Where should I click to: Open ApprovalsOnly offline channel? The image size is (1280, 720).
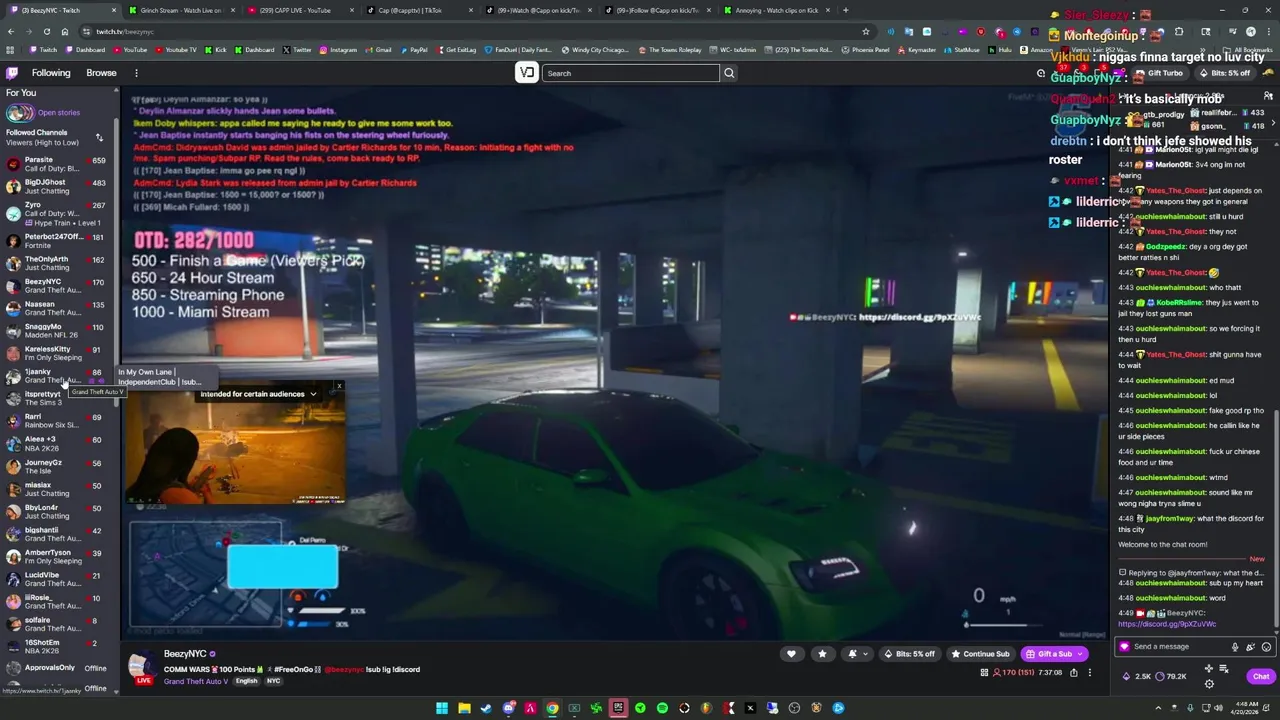pyautogui.click(x=58, y=668)
